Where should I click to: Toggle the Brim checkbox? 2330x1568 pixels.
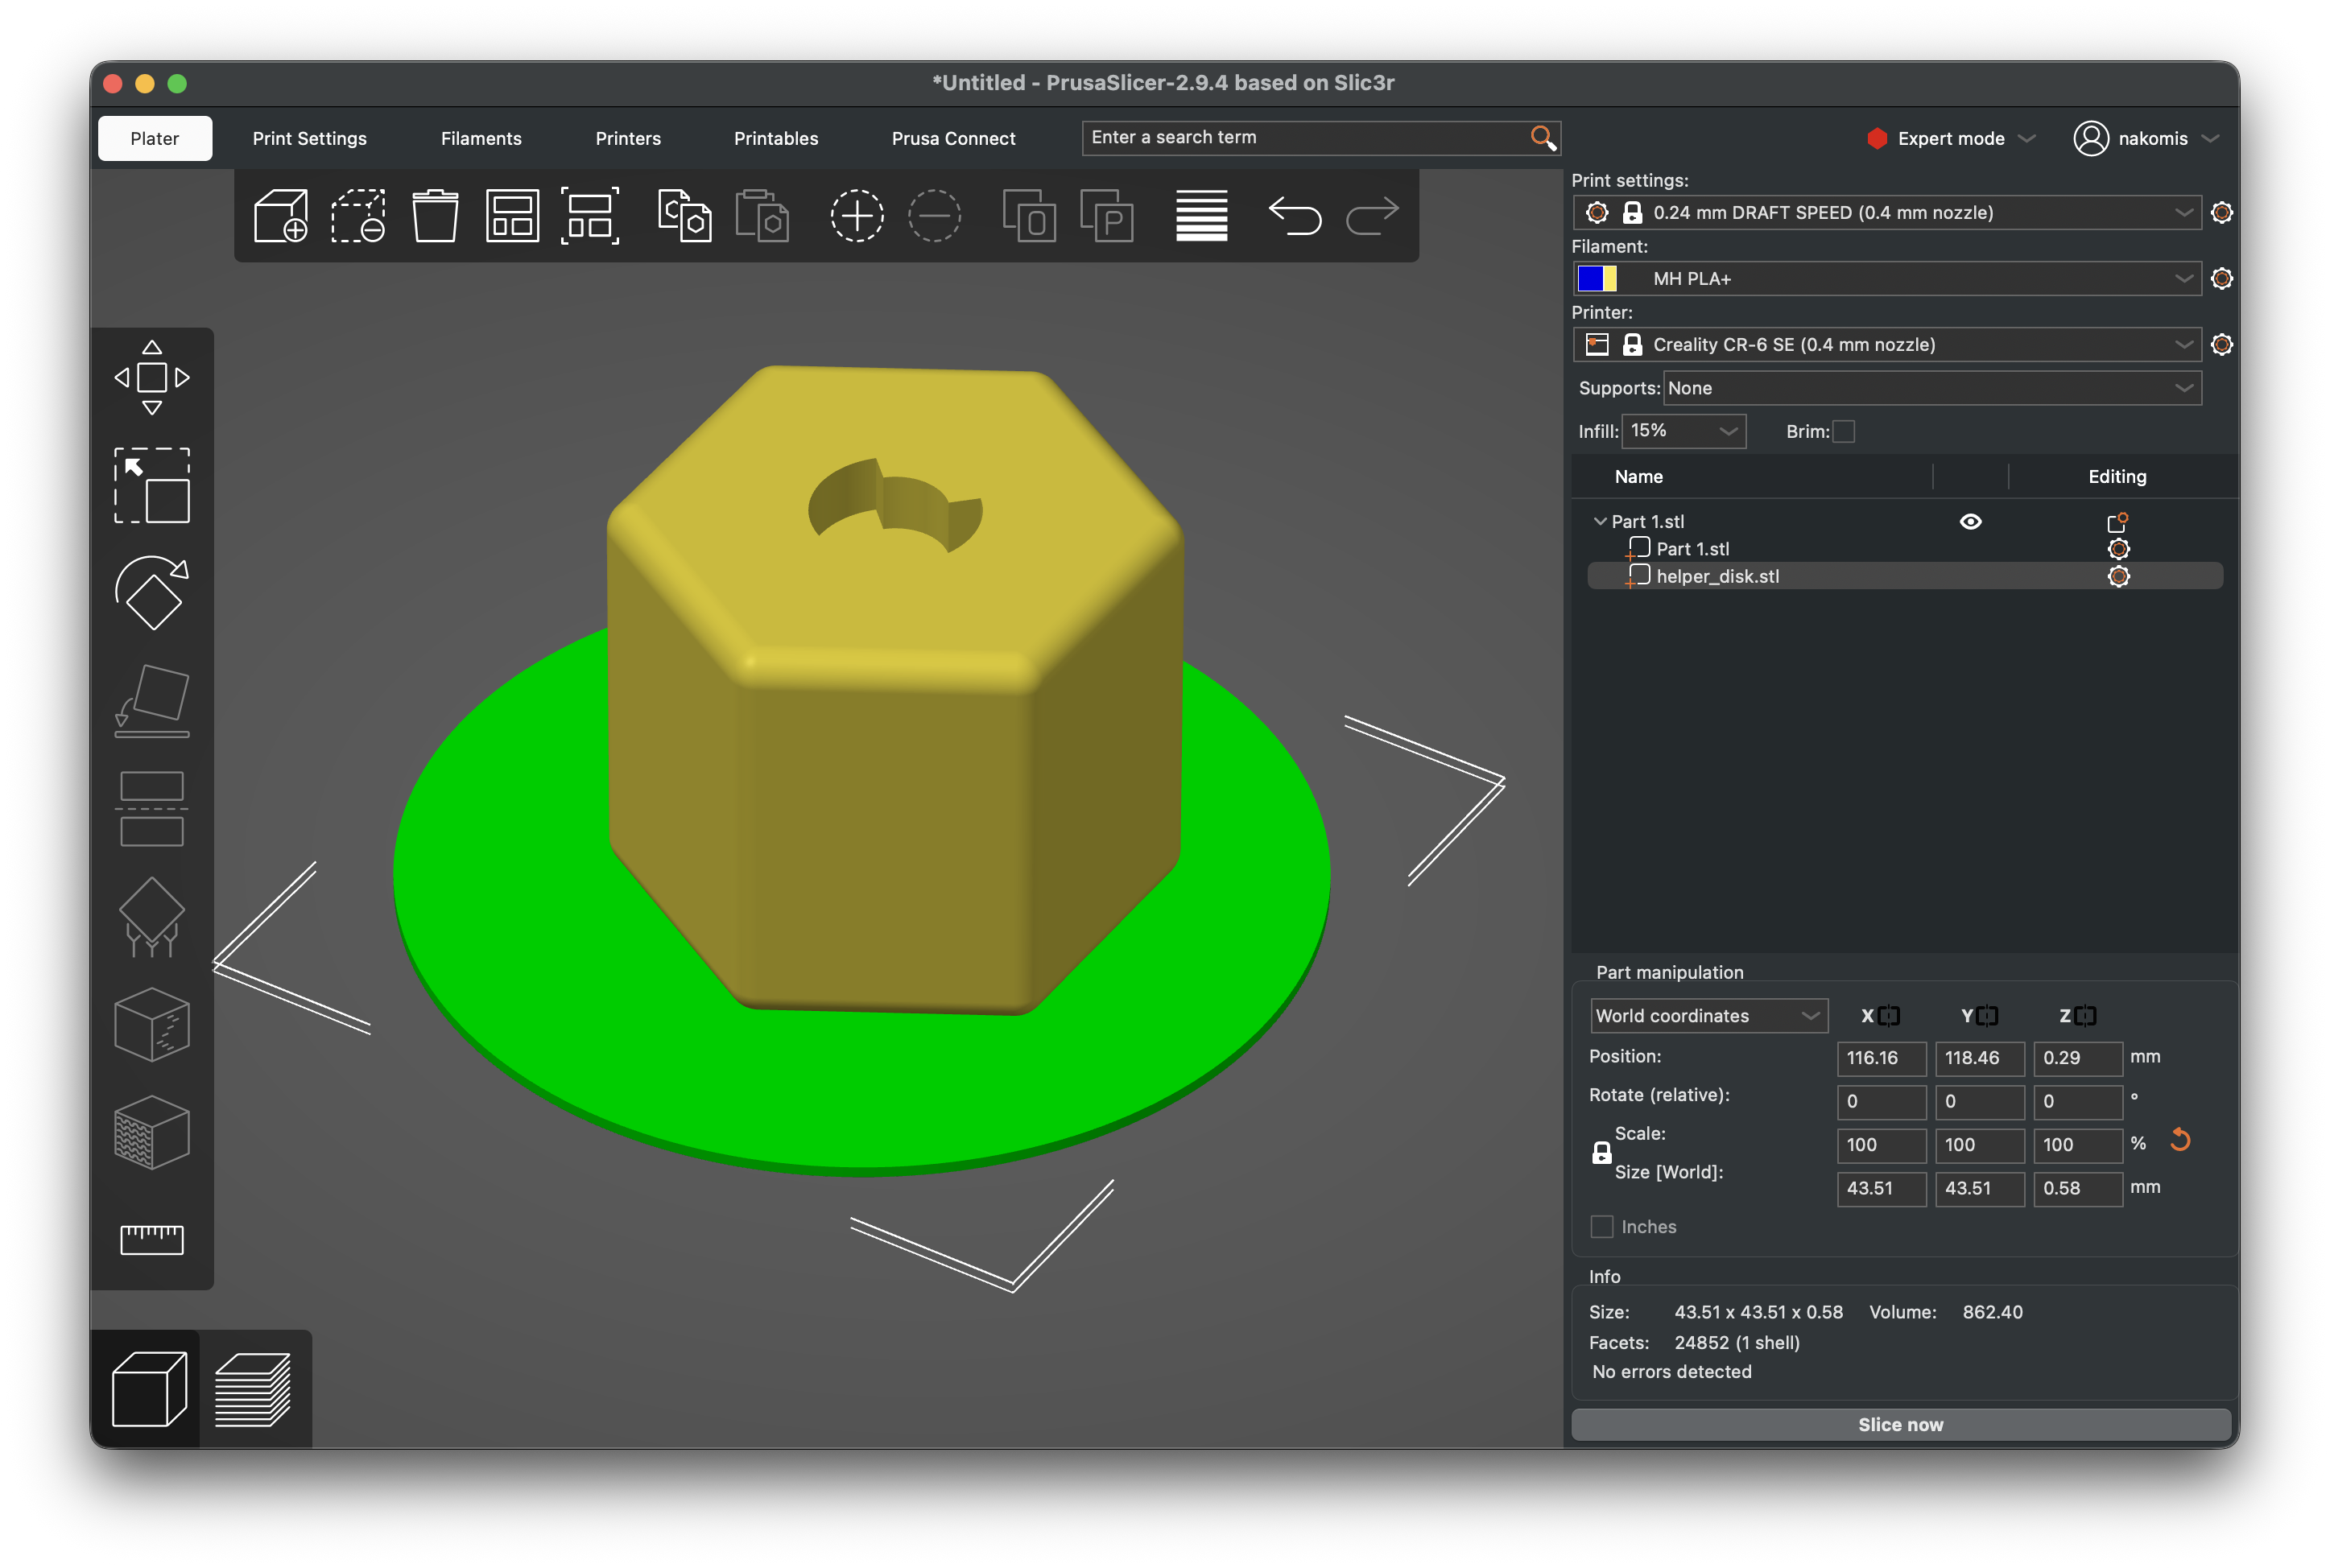click(1843, 431)
